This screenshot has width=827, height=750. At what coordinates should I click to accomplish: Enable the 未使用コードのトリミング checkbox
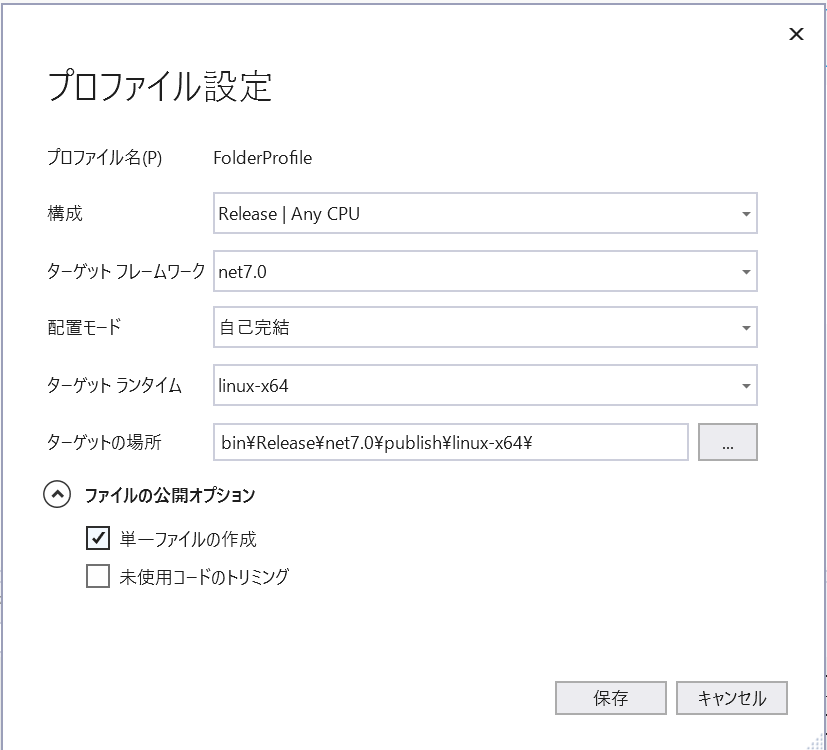[x=98, y=576]
